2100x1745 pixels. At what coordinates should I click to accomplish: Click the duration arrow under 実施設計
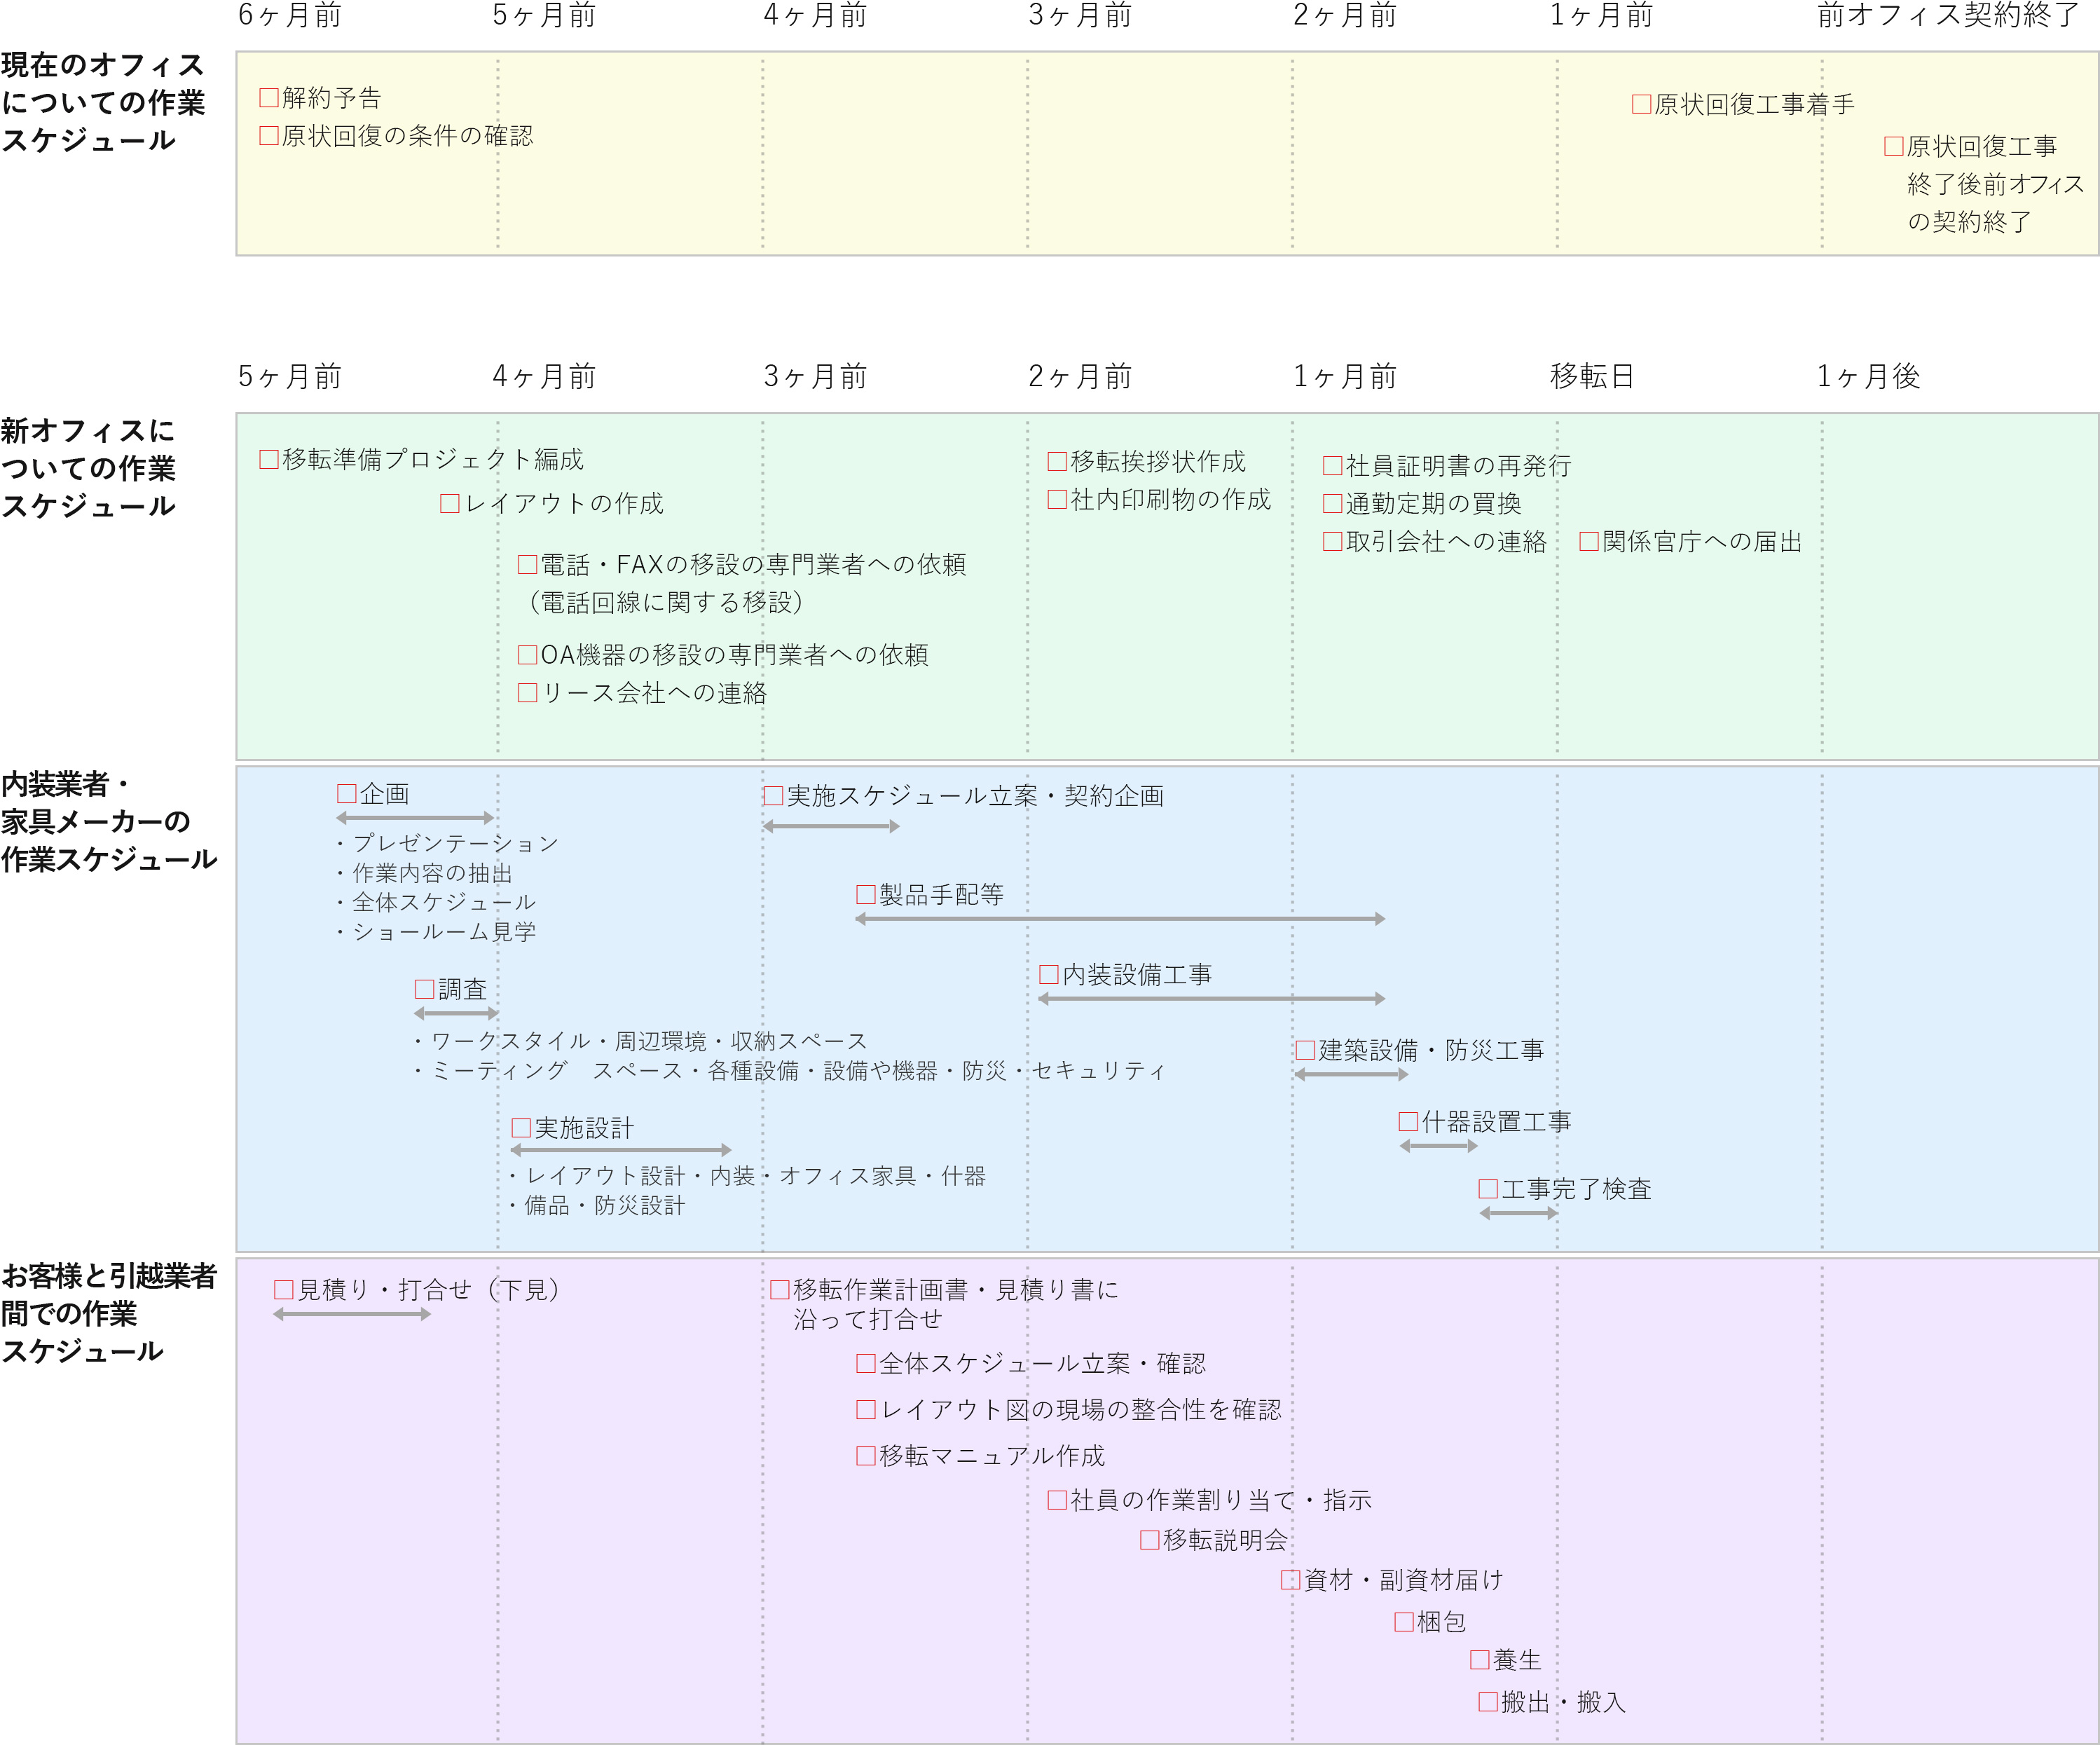pos(621,1150)
